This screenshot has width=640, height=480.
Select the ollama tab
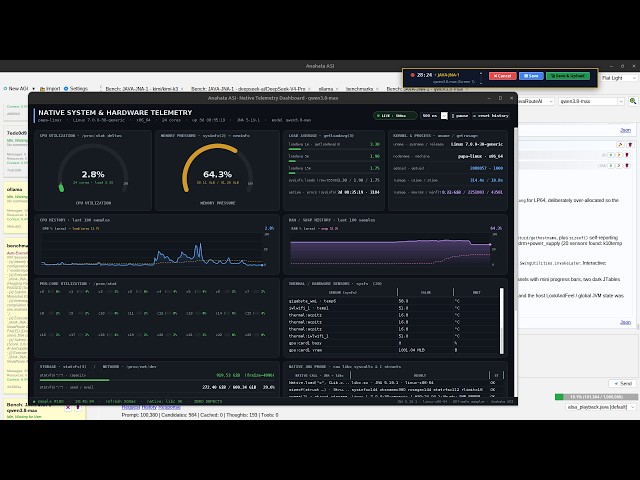click(326, 89)
